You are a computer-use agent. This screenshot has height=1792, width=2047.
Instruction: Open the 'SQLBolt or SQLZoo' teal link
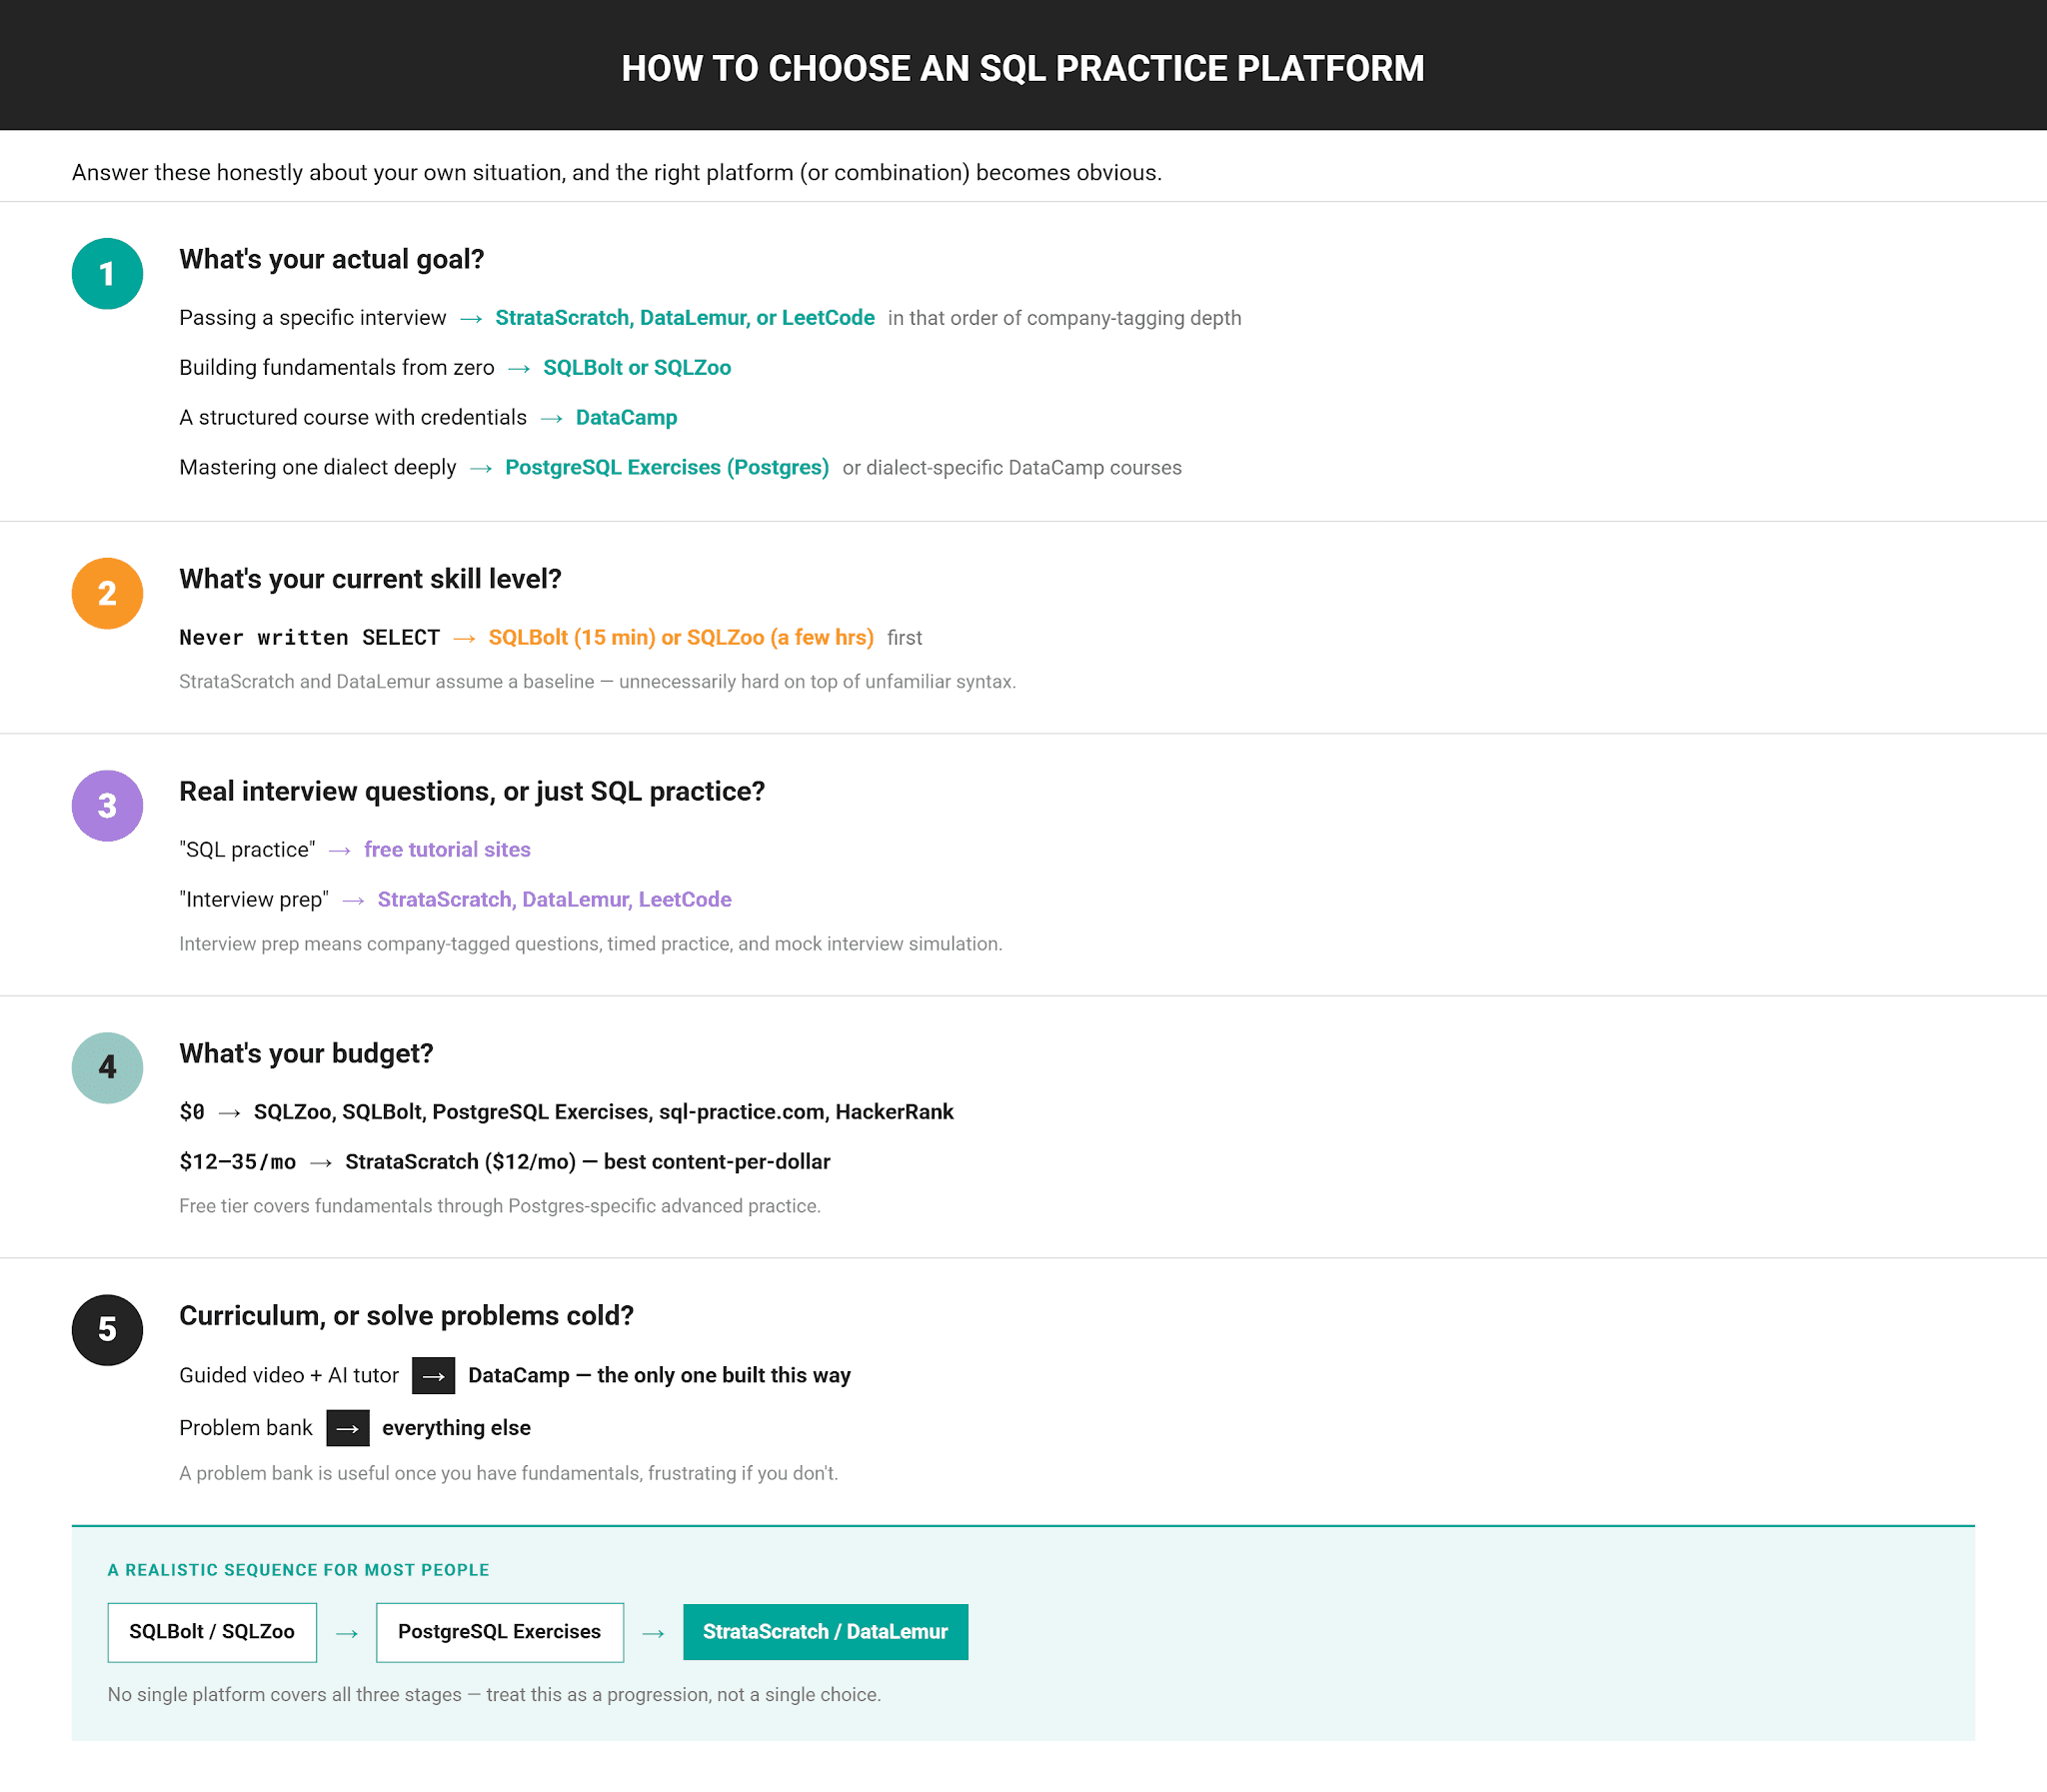click(637, 368)
